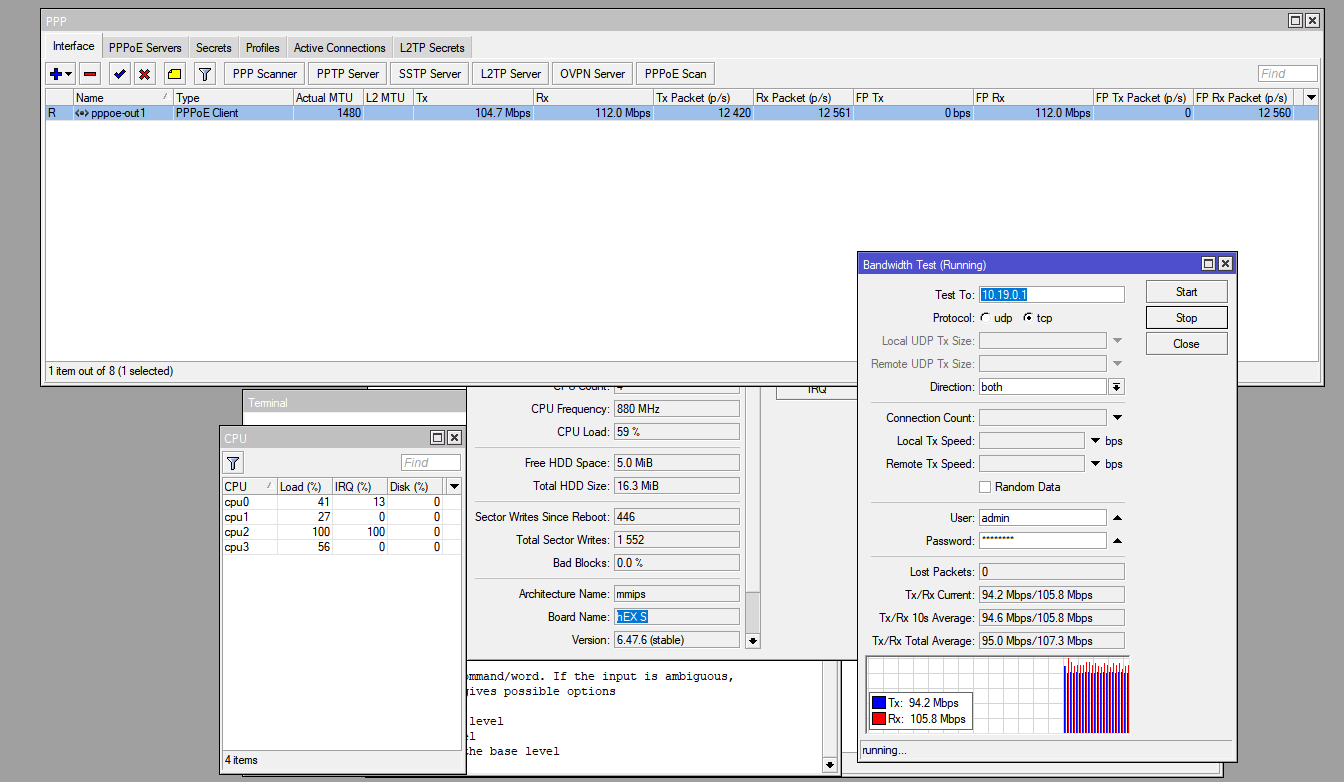Image resolution: width=1344 pixels, height=782 pixels.
Task: Click the SSTP Server button
Action: 430,74
